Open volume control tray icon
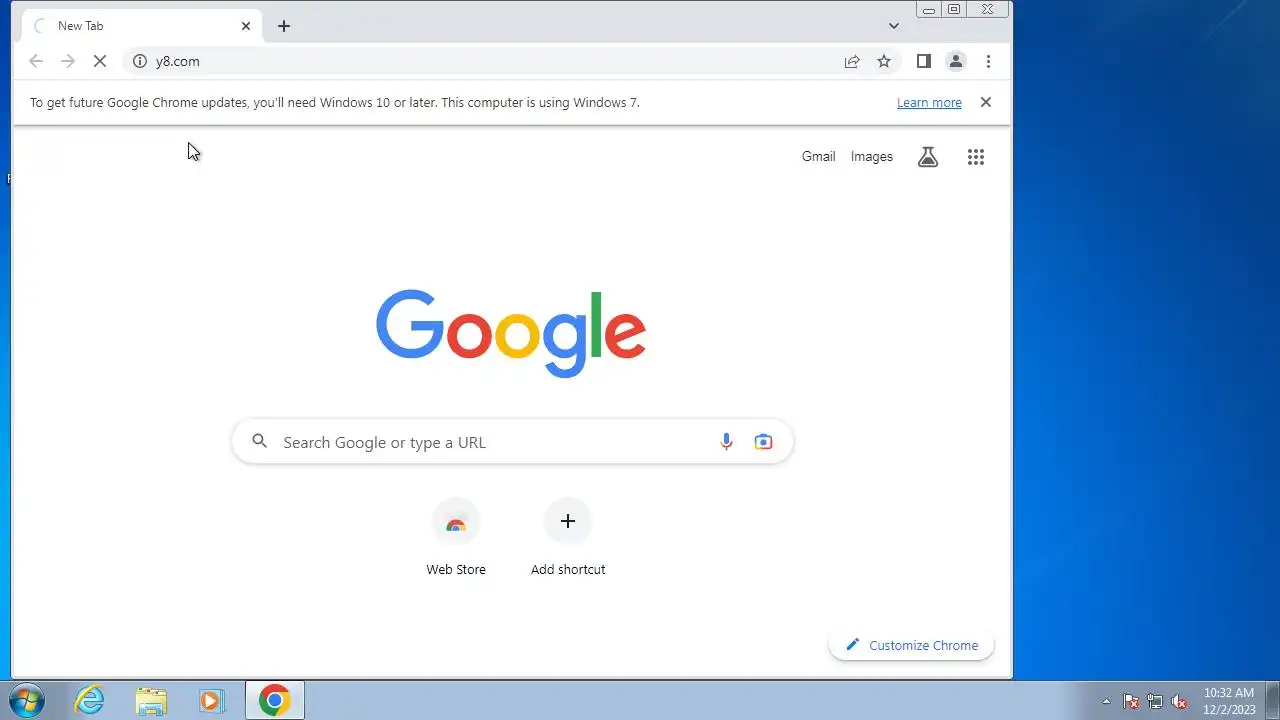Image resolution: width=1280 pixels, height=720 pixels. coord(1180,701)
